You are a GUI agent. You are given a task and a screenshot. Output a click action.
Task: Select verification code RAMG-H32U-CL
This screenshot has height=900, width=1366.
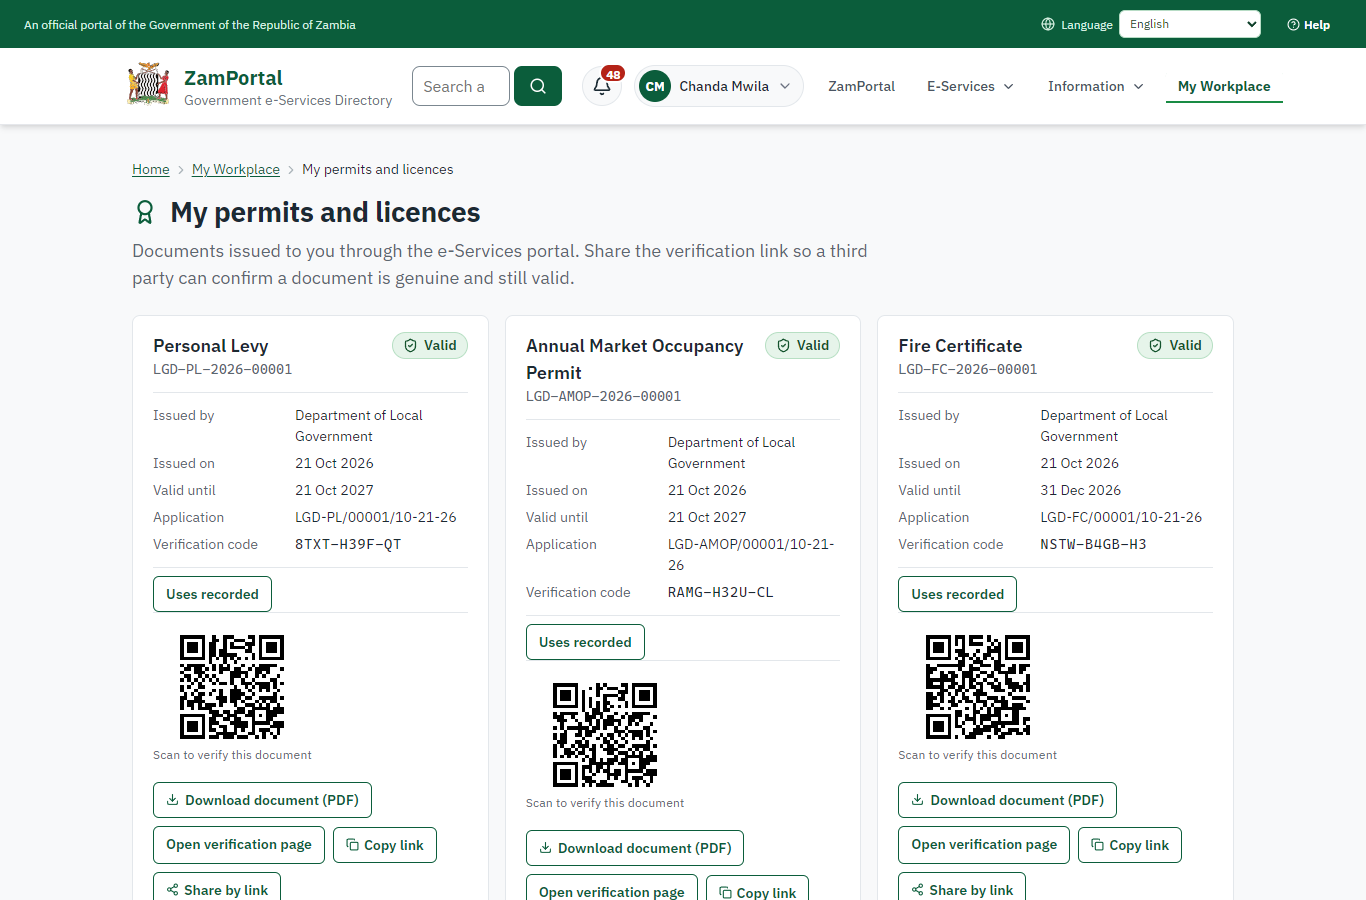tap(721, 593)
